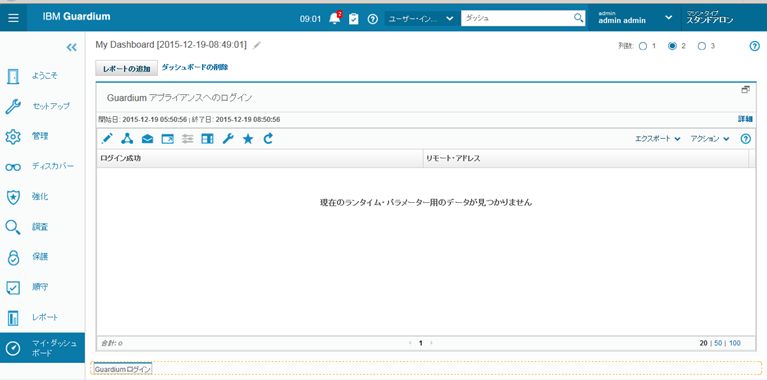Viewport: 767px width, 380px height.
Task: Click the 順守 checkmark icon in sidebar
Action: pyautogui.click(x=13, y=288)
